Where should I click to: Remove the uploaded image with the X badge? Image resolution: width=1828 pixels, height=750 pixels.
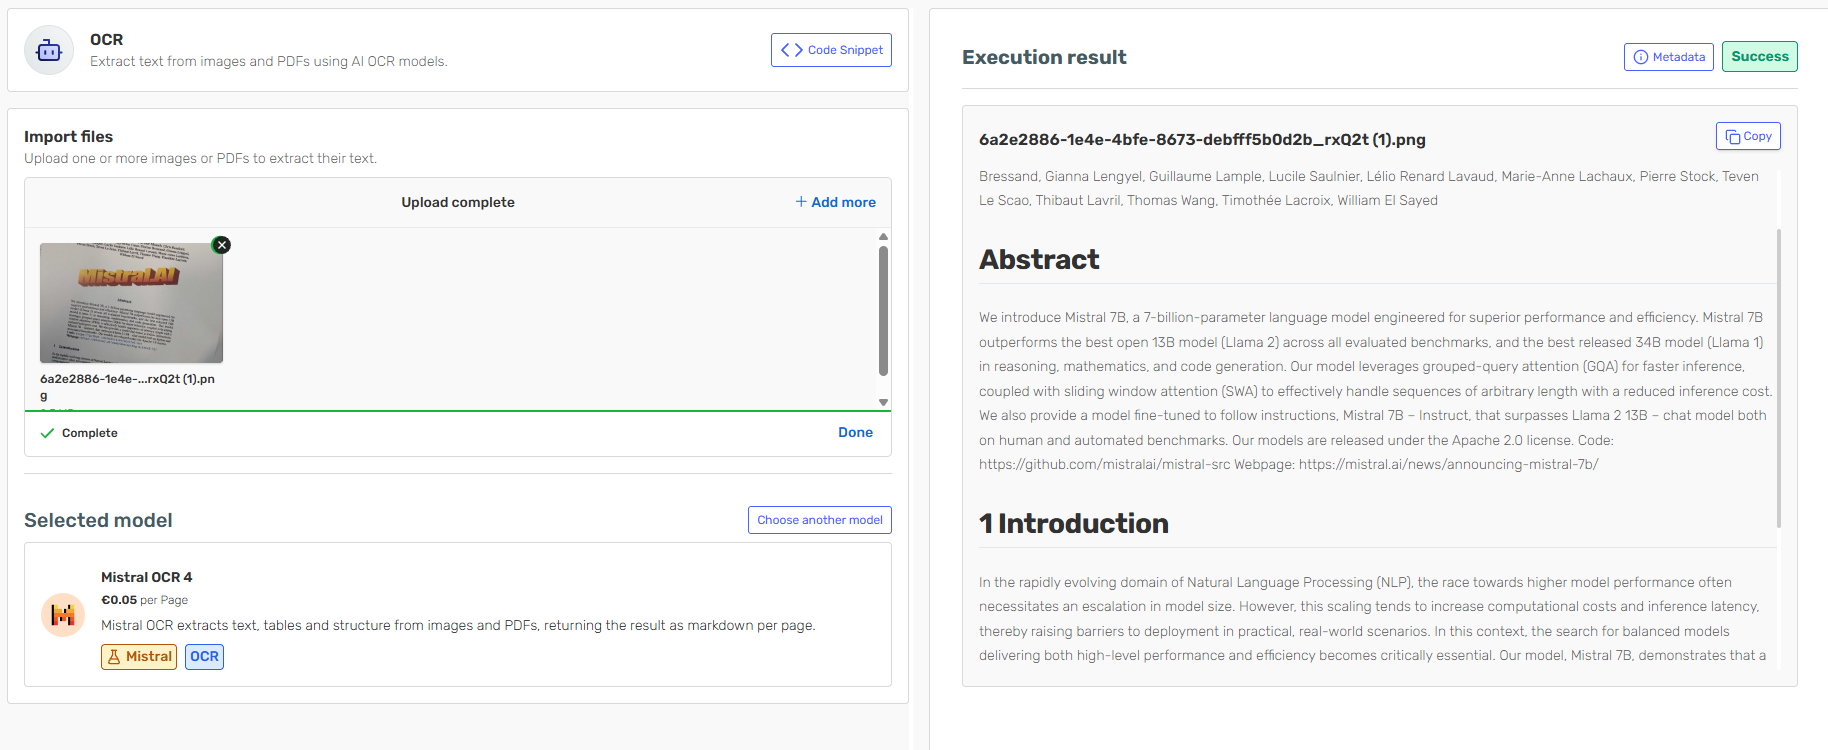click(x=222, y=245)
